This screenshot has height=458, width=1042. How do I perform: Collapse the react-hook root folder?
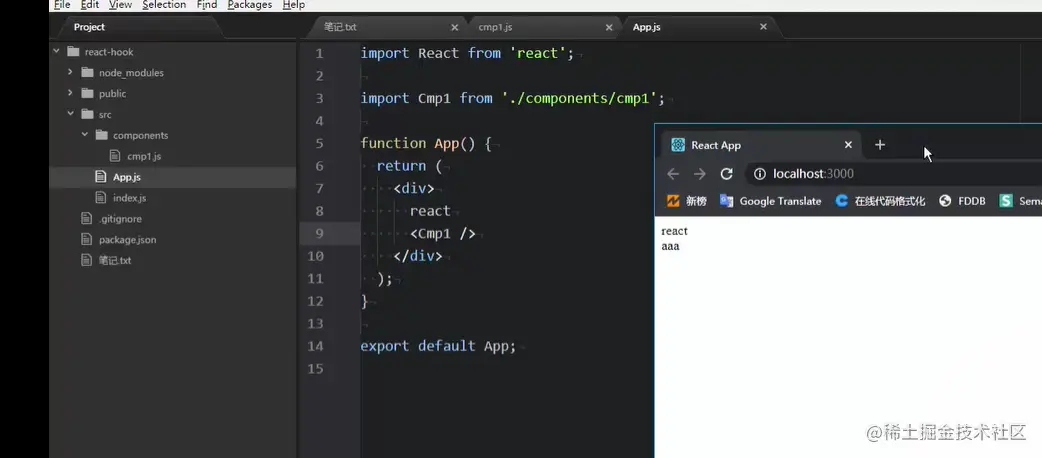click(x=56, y=51)
